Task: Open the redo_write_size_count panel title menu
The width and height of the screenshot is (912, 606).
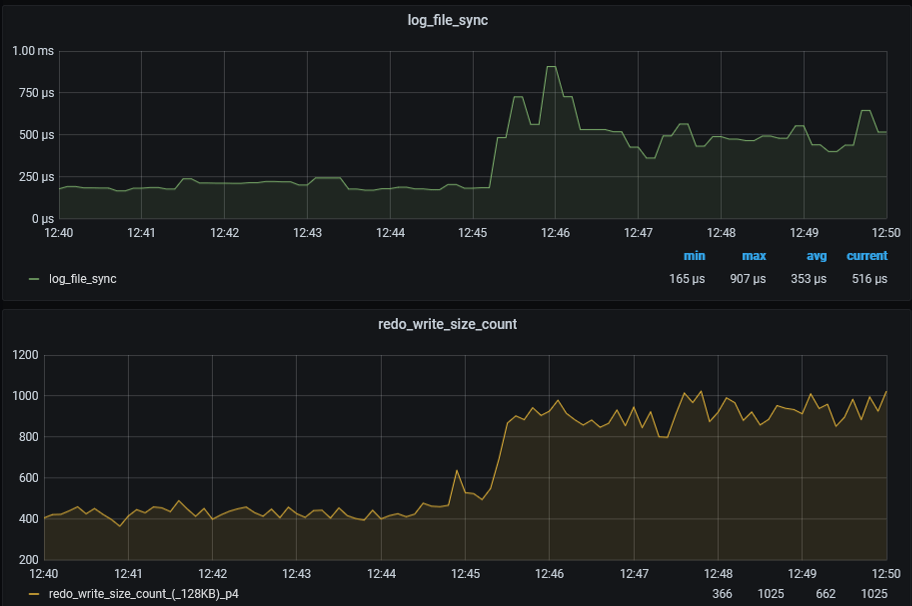Action: tap(456, 324)
